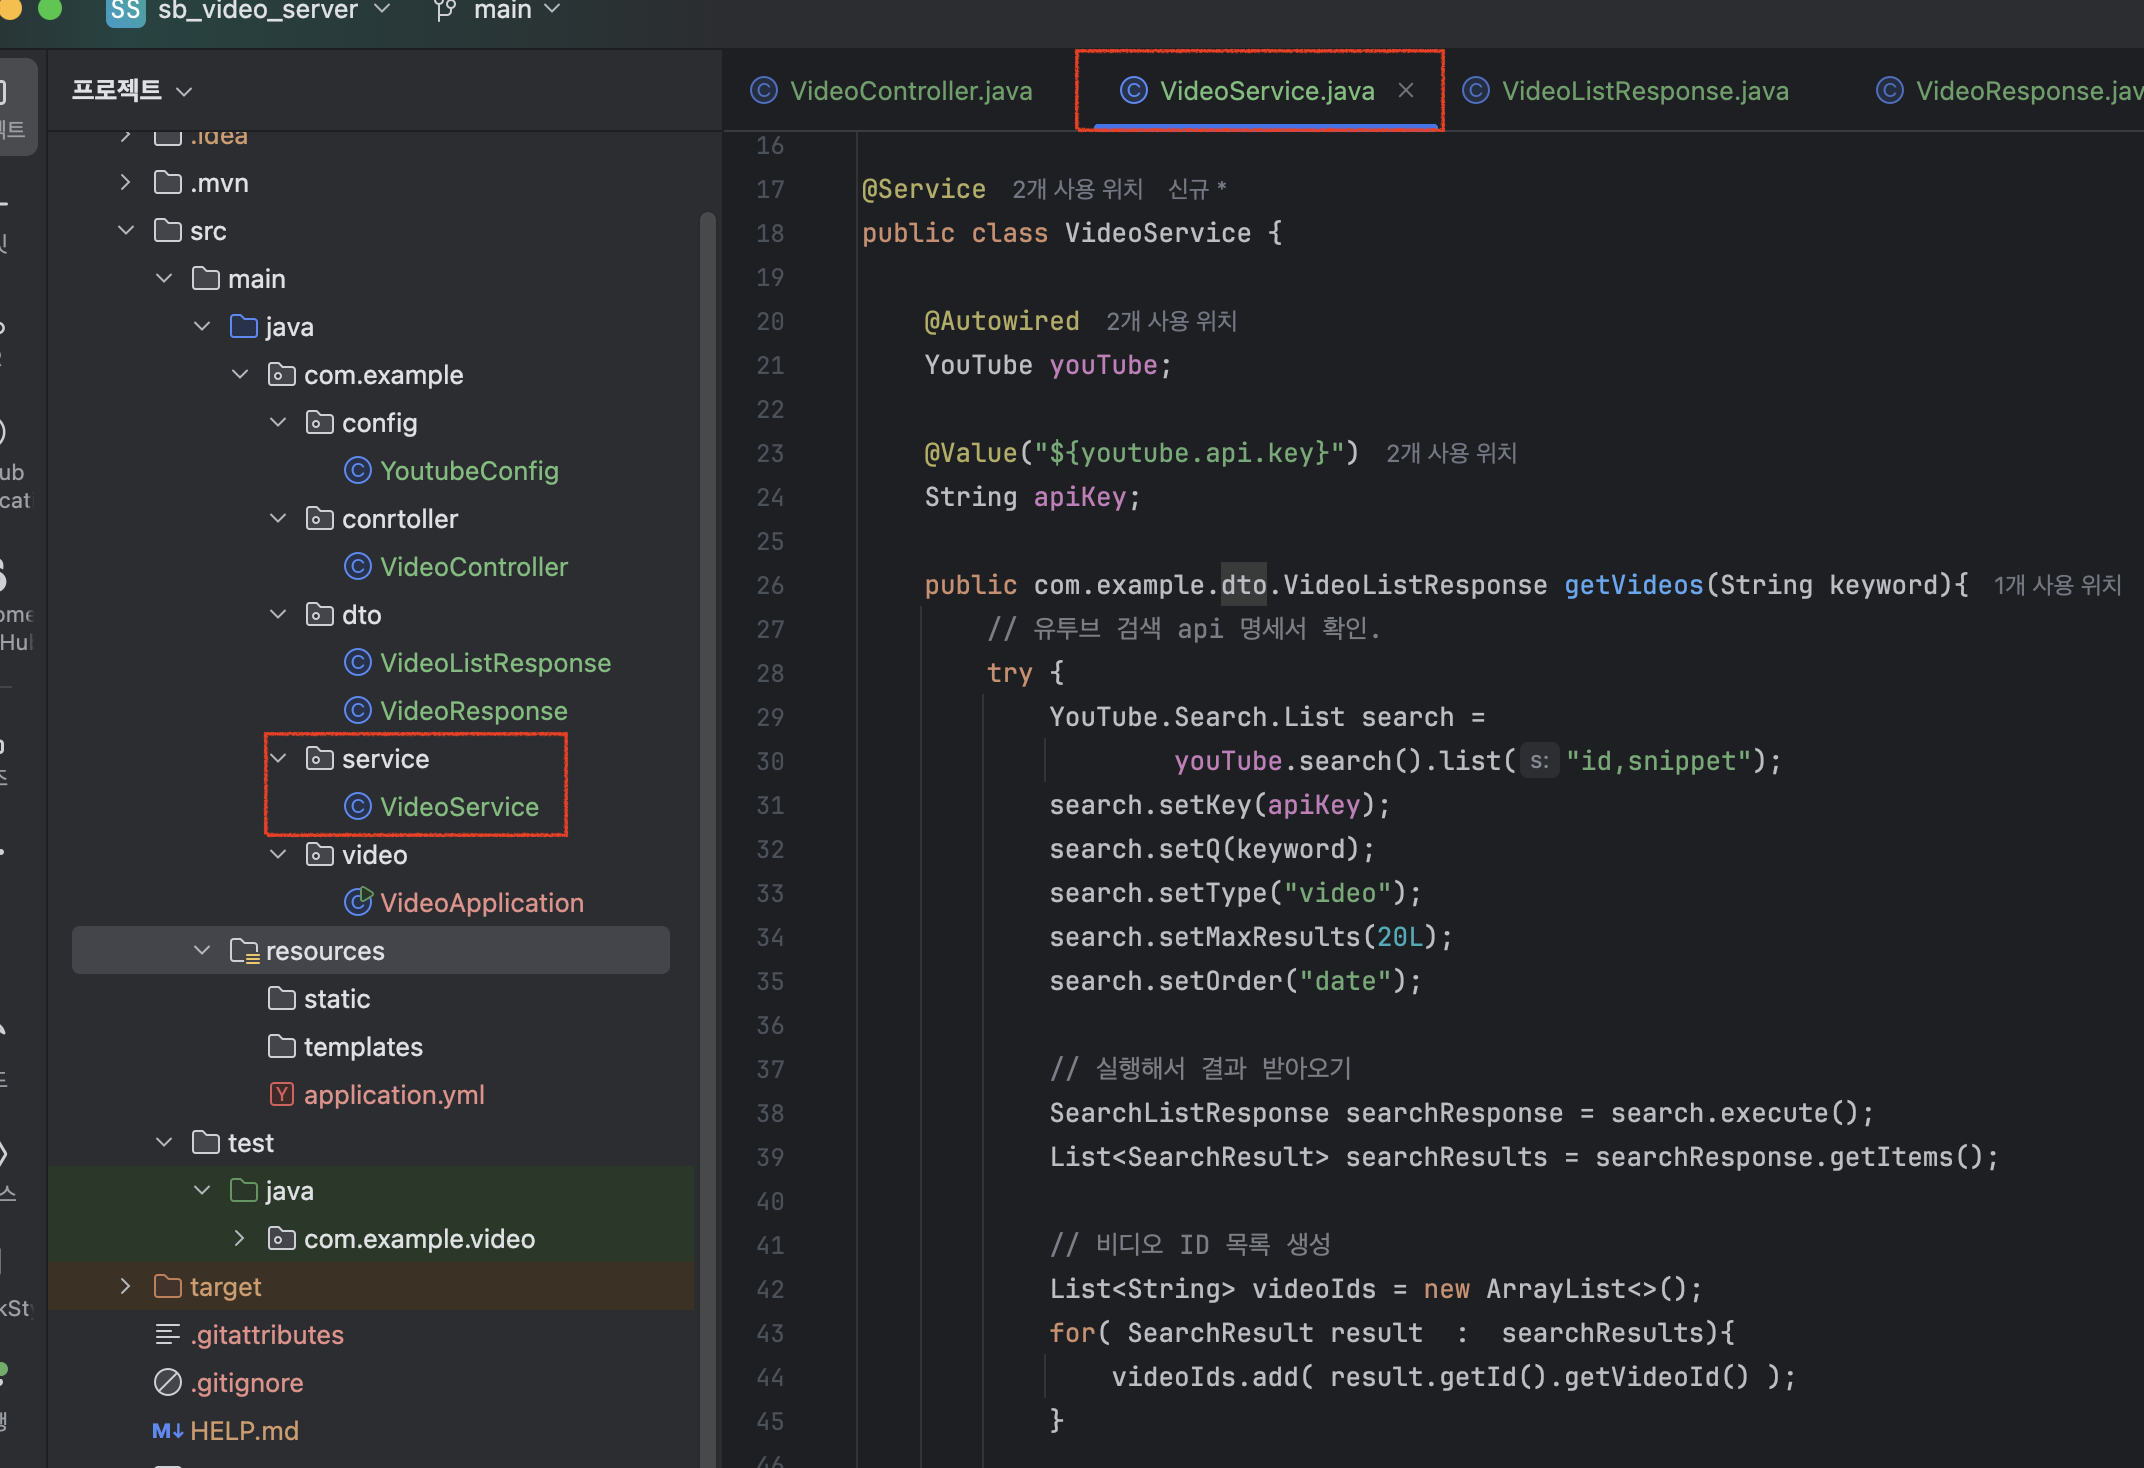
Task: Collapse the src folder
Action: pos(125,231)
